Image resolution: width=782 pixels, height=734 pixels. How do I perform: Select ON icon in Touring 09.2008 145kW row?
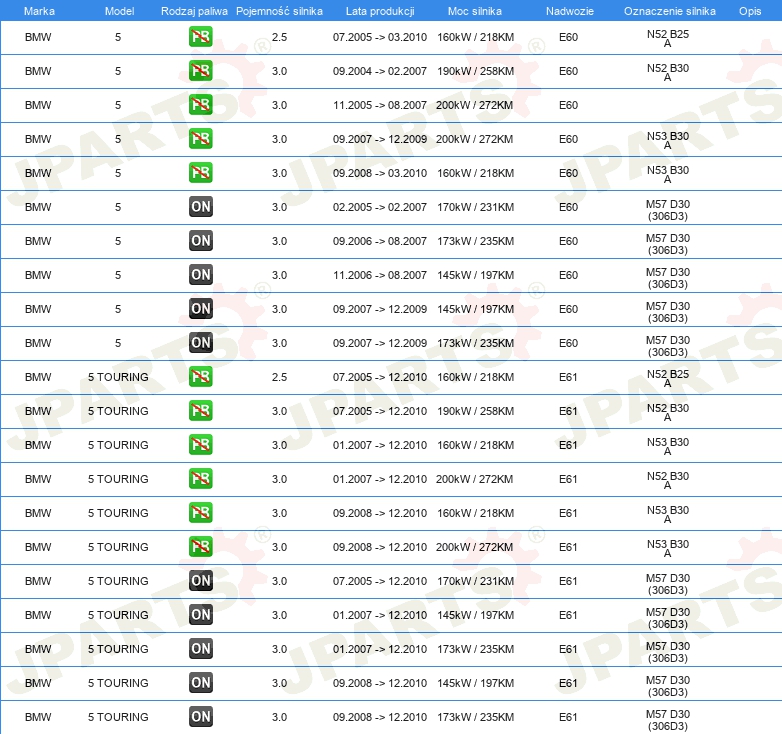tap(200, 683)
